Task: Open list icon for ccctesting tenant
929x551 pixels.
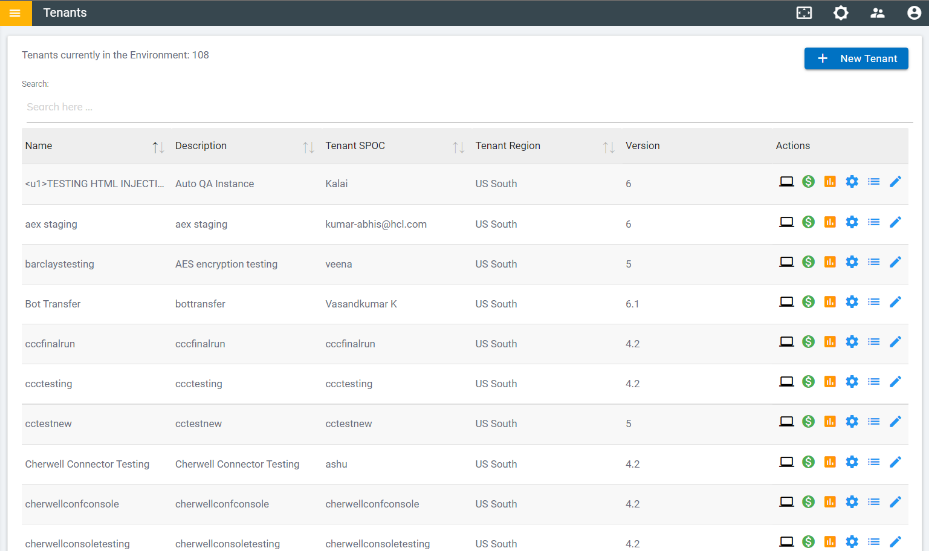Action: 874,382
